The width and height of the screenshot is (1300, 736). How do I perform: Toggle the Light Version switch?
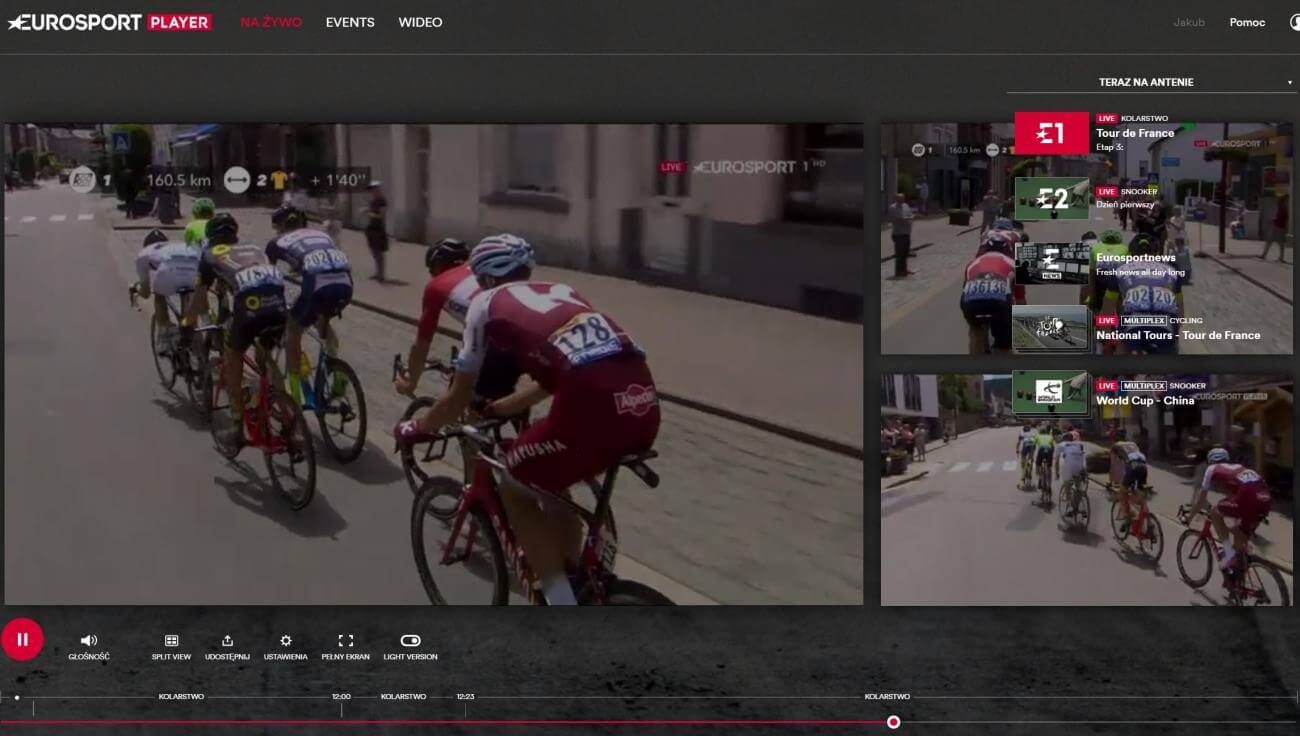pyautogui.click(x=410, y=640)
